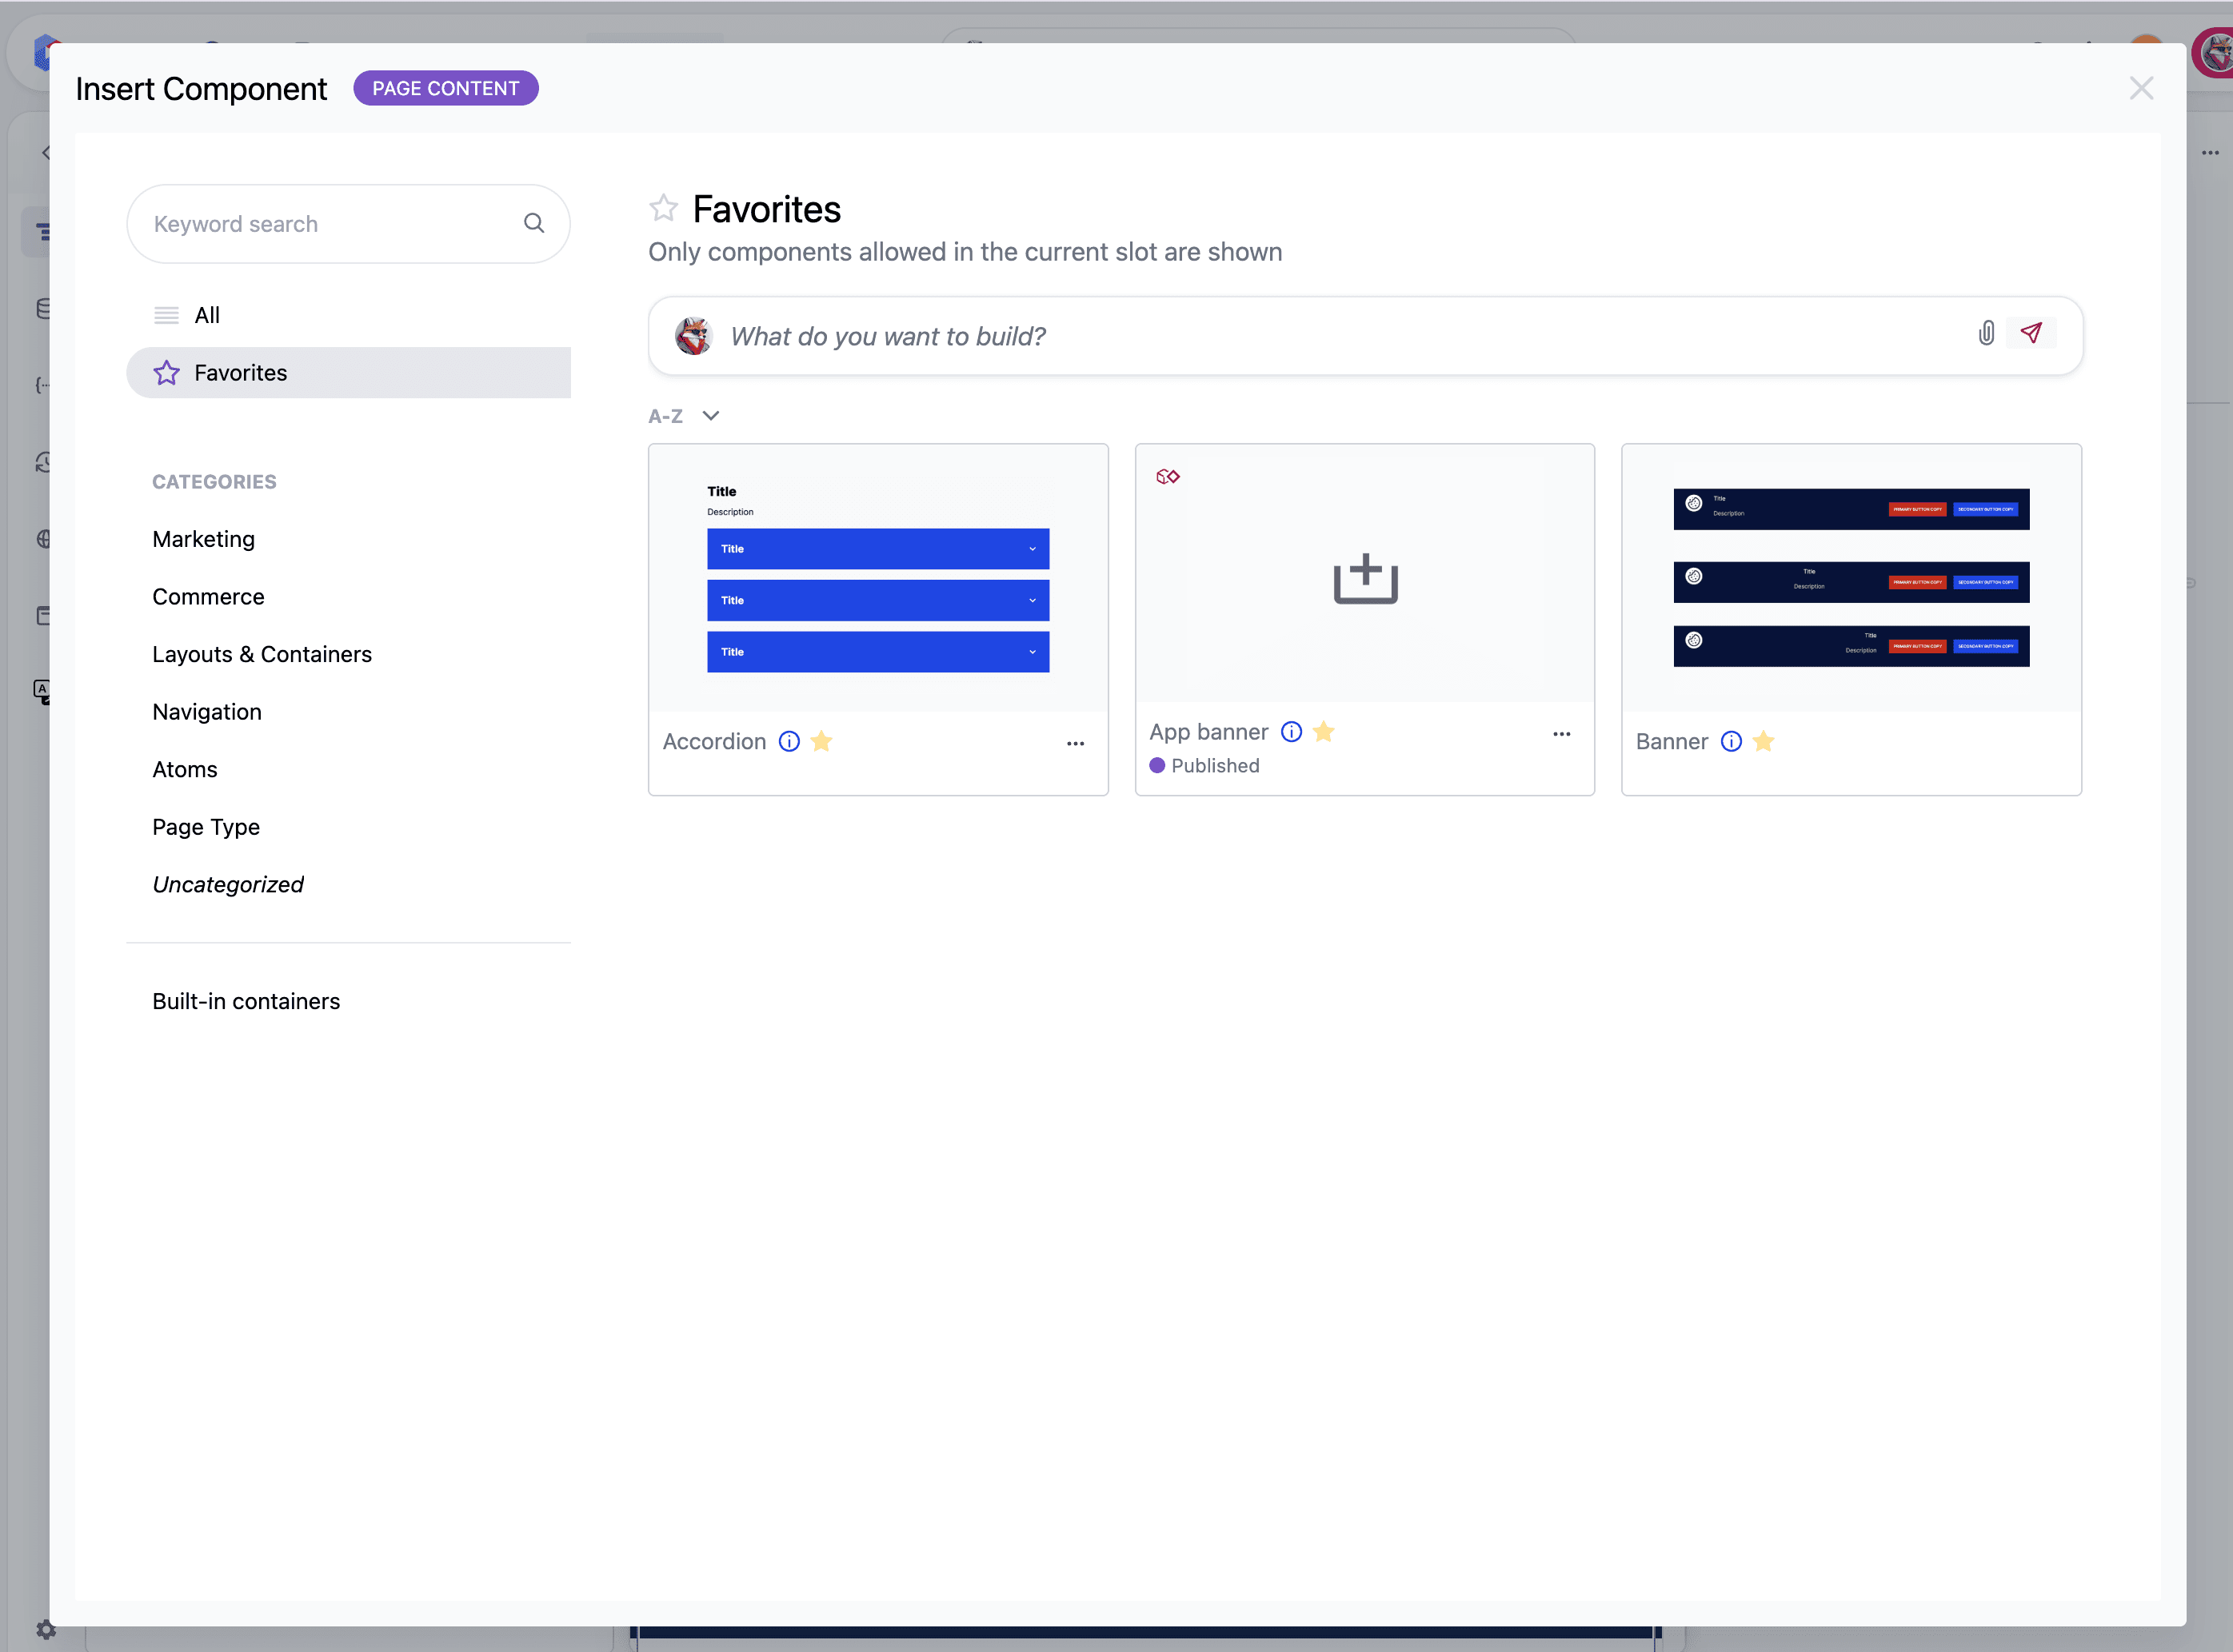Image resolution: width=2233 pixels, height=1652 pixels.
Task: Open the Navigation category
Action: (207, 712)
